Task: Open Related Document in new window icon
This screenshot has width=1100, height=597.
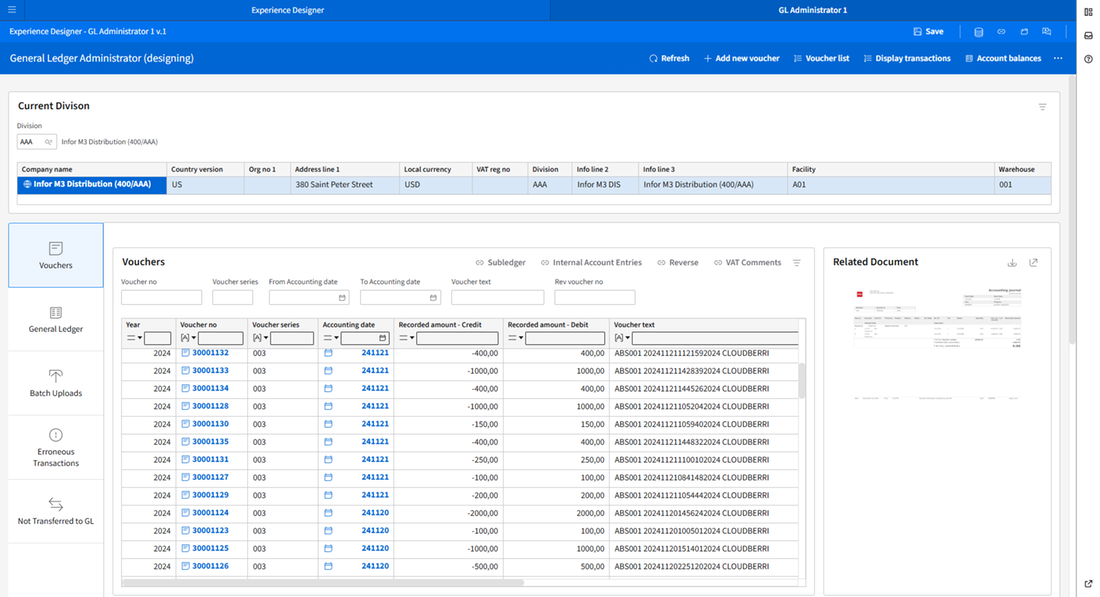Action: click(1033, 262)
